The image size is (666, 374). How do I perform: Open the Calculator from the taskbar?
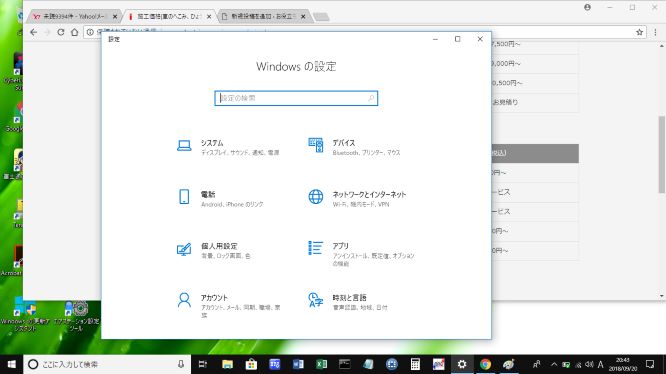tap(415, 364)
